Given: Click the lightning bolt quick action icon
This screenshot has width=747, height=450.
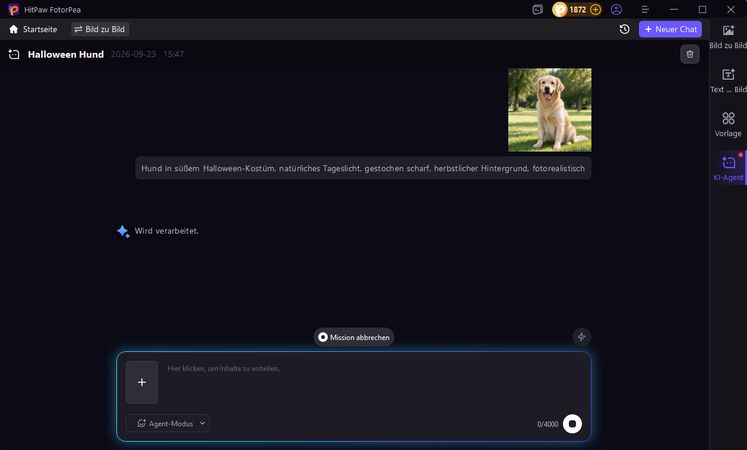Looking at the screenshot, I should pyautogui.click(x=581, y=337).
